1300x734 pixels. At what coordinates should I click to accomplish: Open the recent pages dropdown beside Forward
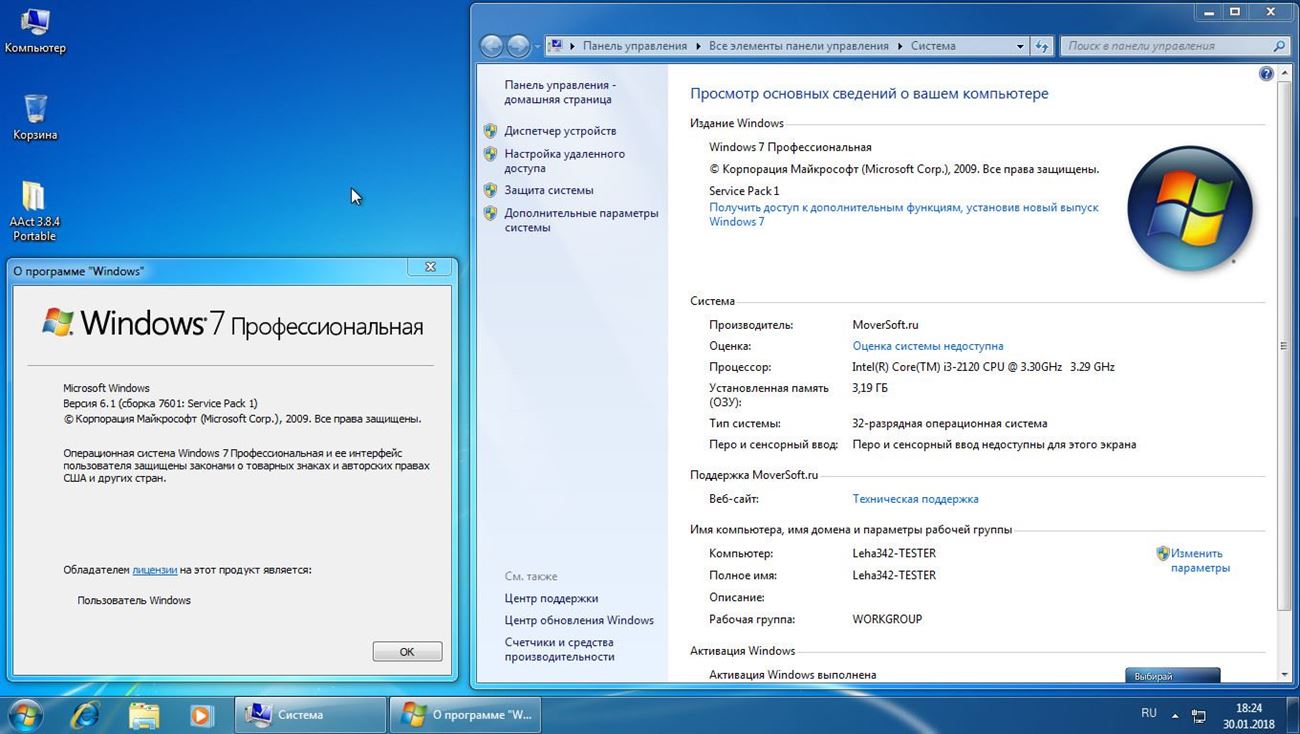pos(537,46)
